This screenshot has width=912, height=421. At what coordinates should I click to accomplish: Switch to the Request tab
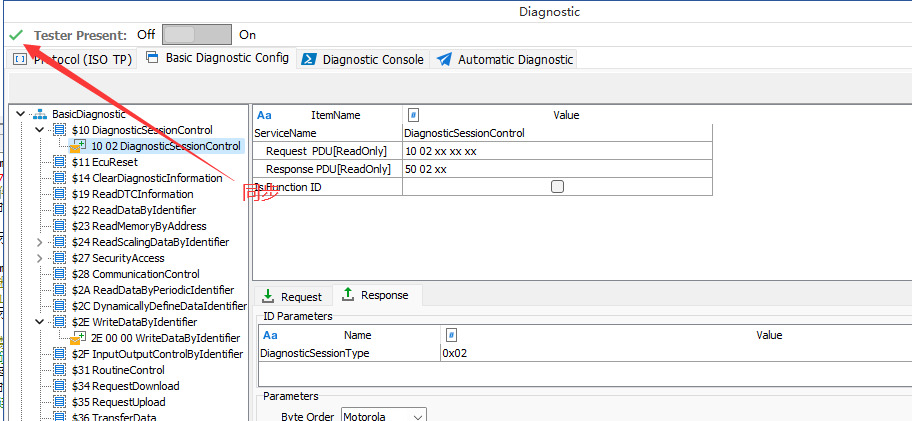pos(292,296)
